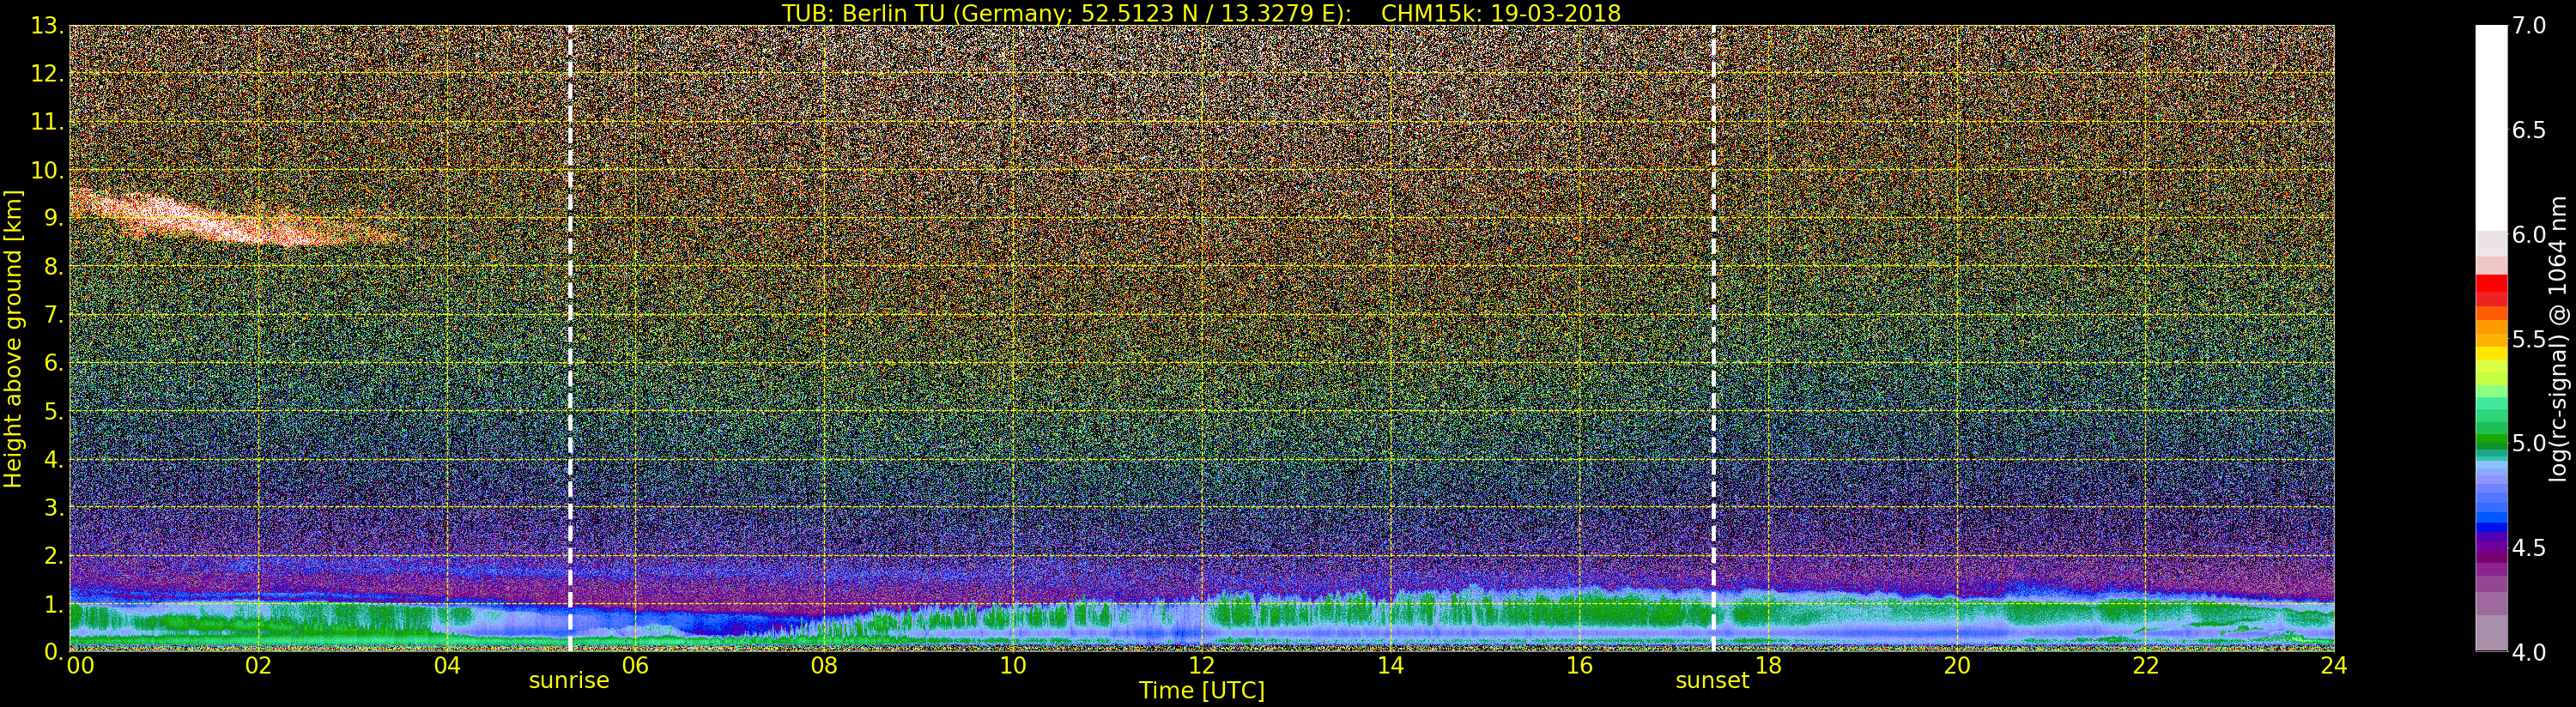Click the height axis tick '7.'
The image size is (2576, 707).
point(53,315)
